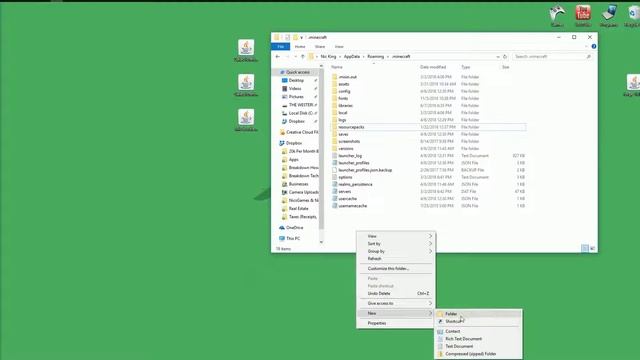Choose Undo Delete in context menu
This screenshot has width=640, height=360.
[x=396, y=293]
